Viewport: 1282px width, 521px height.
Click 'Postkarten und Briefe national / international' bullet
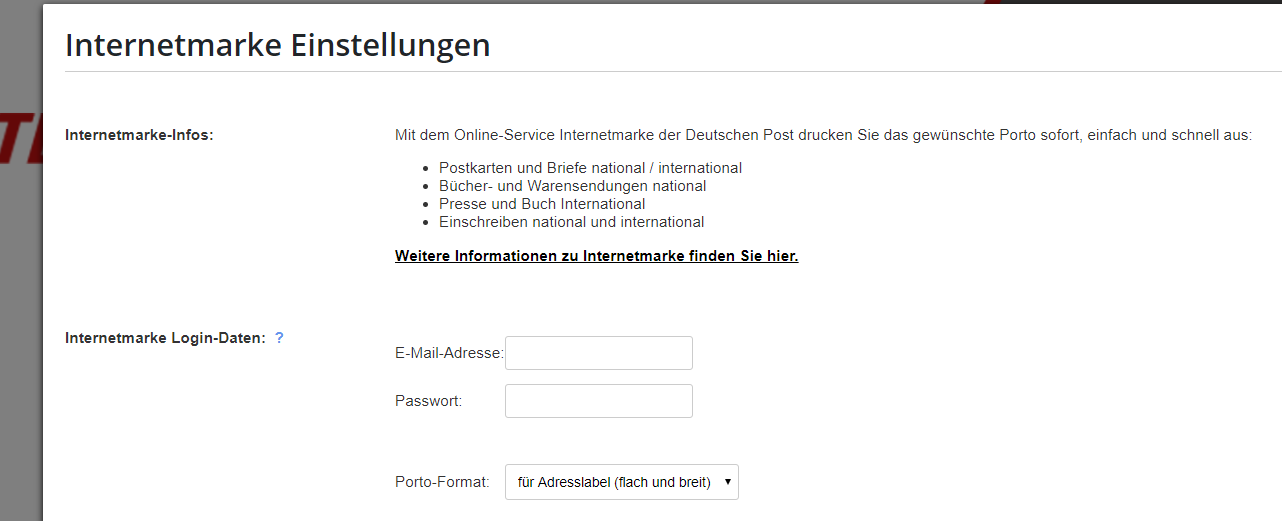click(x=590, y=168)
